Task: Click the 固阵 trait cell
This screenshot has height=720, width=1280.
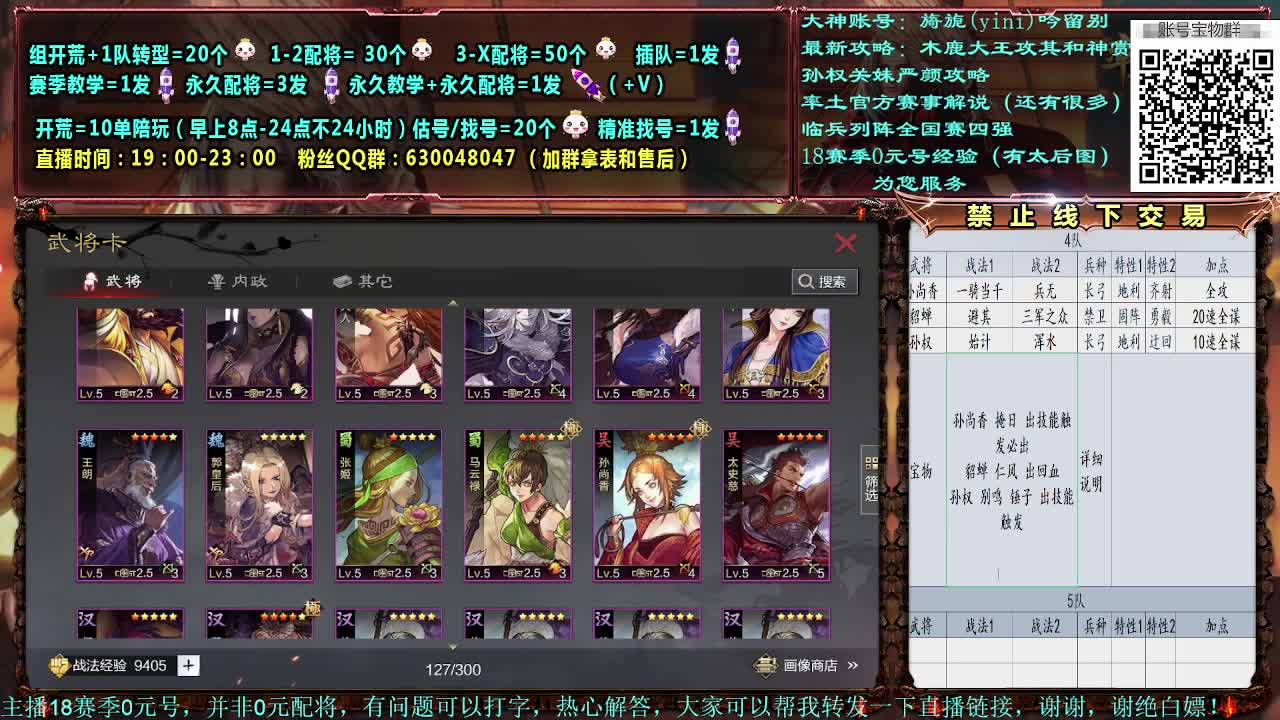Action: 1128,316
